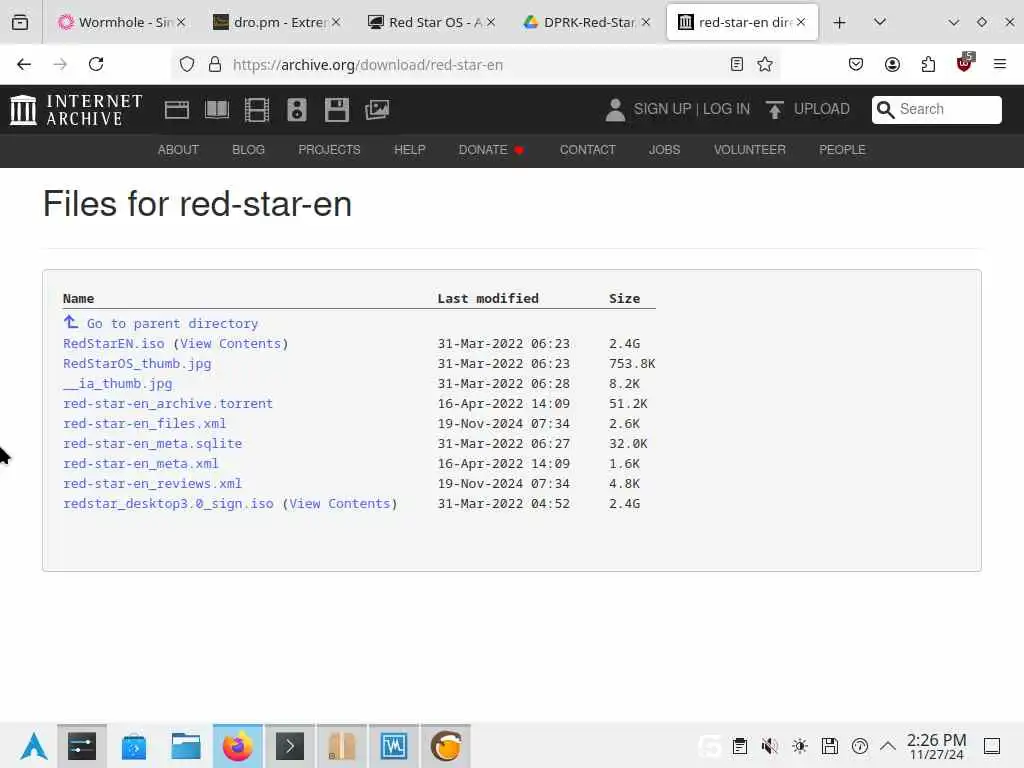Open red-star-en_files.xml link
The image size is (1024, 768).
(144, 423)
